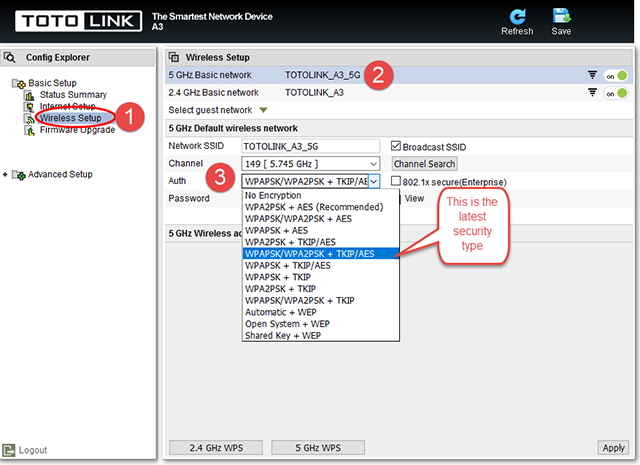This screenshot has height=465, width=640.
Task: Open Internet Setup in tree
Action: click(67, 107)
